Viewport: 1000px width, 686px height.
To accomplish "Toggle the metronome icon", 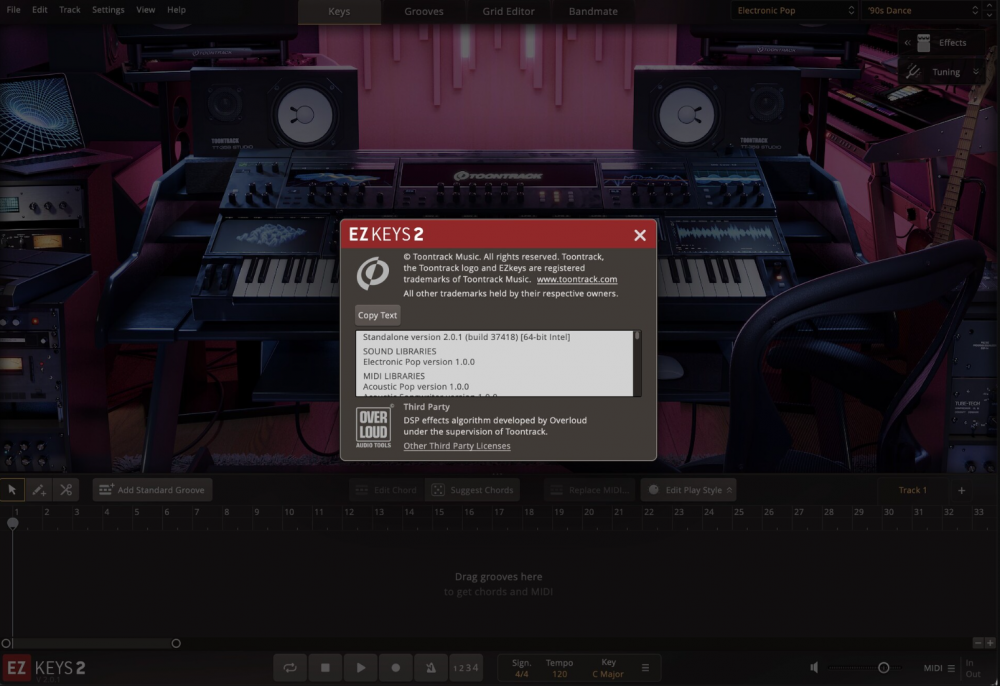I will [x=431, y=668].
